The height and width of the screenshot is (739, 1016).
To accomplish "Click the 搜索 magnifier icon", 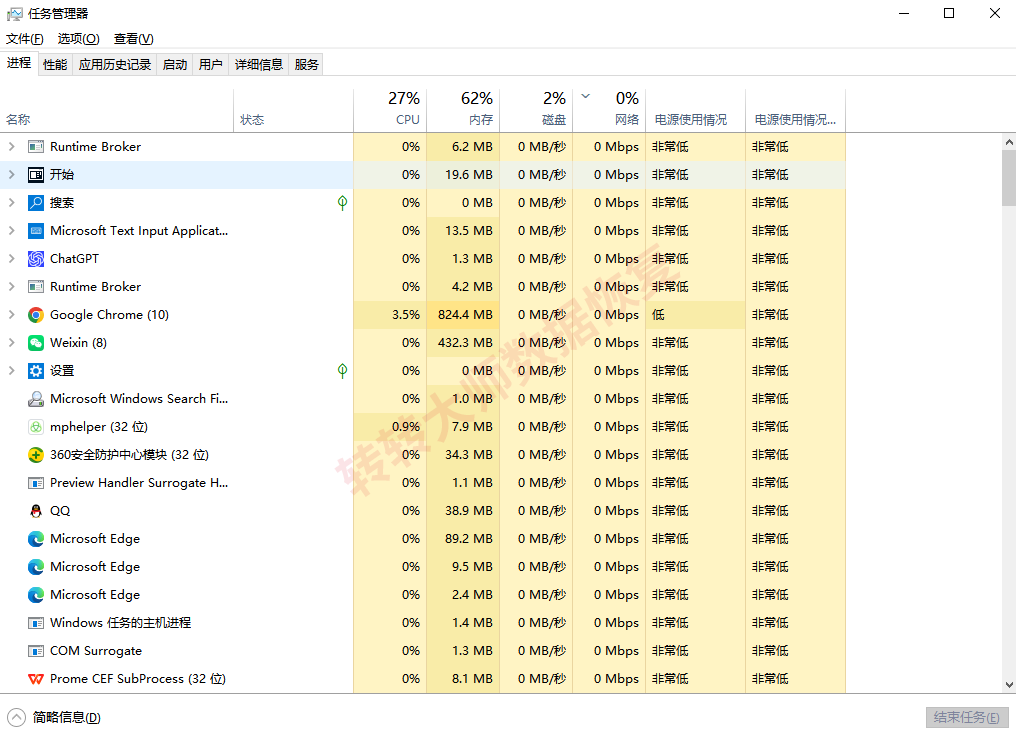I will (36, 203).
